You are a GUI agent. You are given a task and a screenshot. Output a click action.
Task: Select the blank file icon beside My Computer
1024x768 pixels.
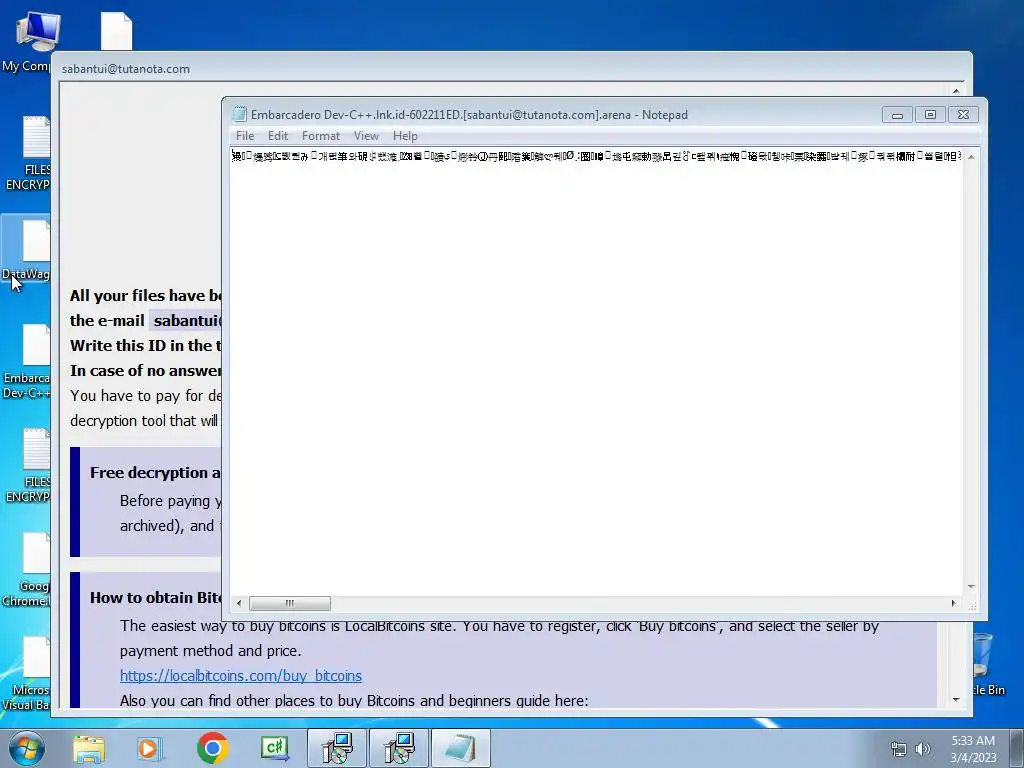pyautogui.click(x=116, y=31)
